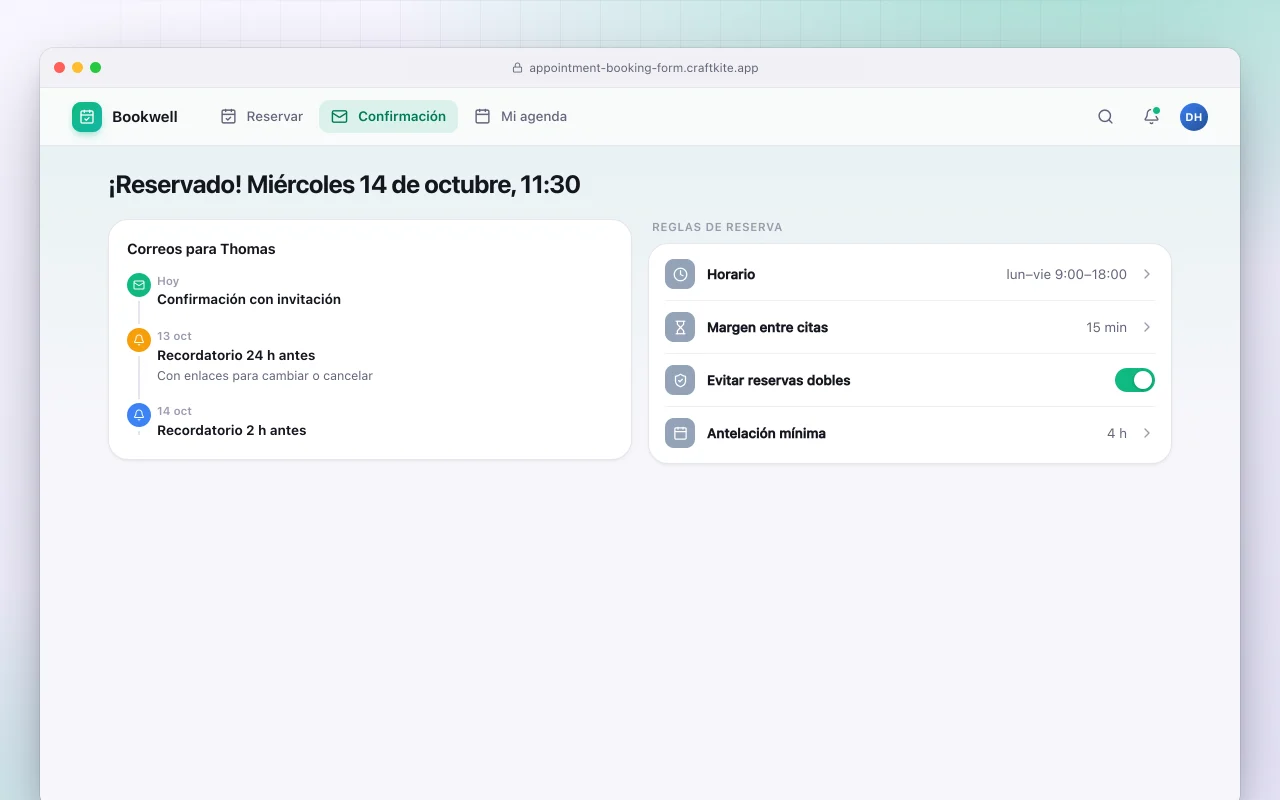Click the yellow minimize window button
Viewport: 1280px width, 800px height.
77,67
